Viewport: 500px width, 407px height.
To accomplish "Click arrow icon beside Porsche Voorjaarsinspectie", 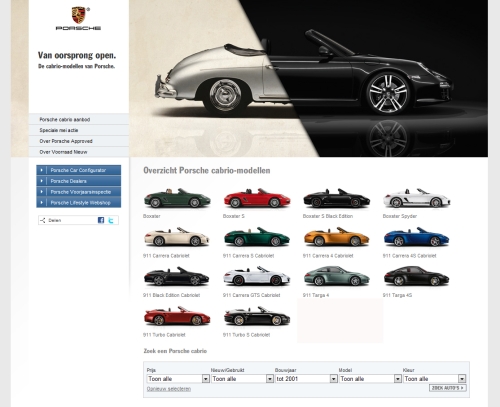I will [x=41, y=192].
